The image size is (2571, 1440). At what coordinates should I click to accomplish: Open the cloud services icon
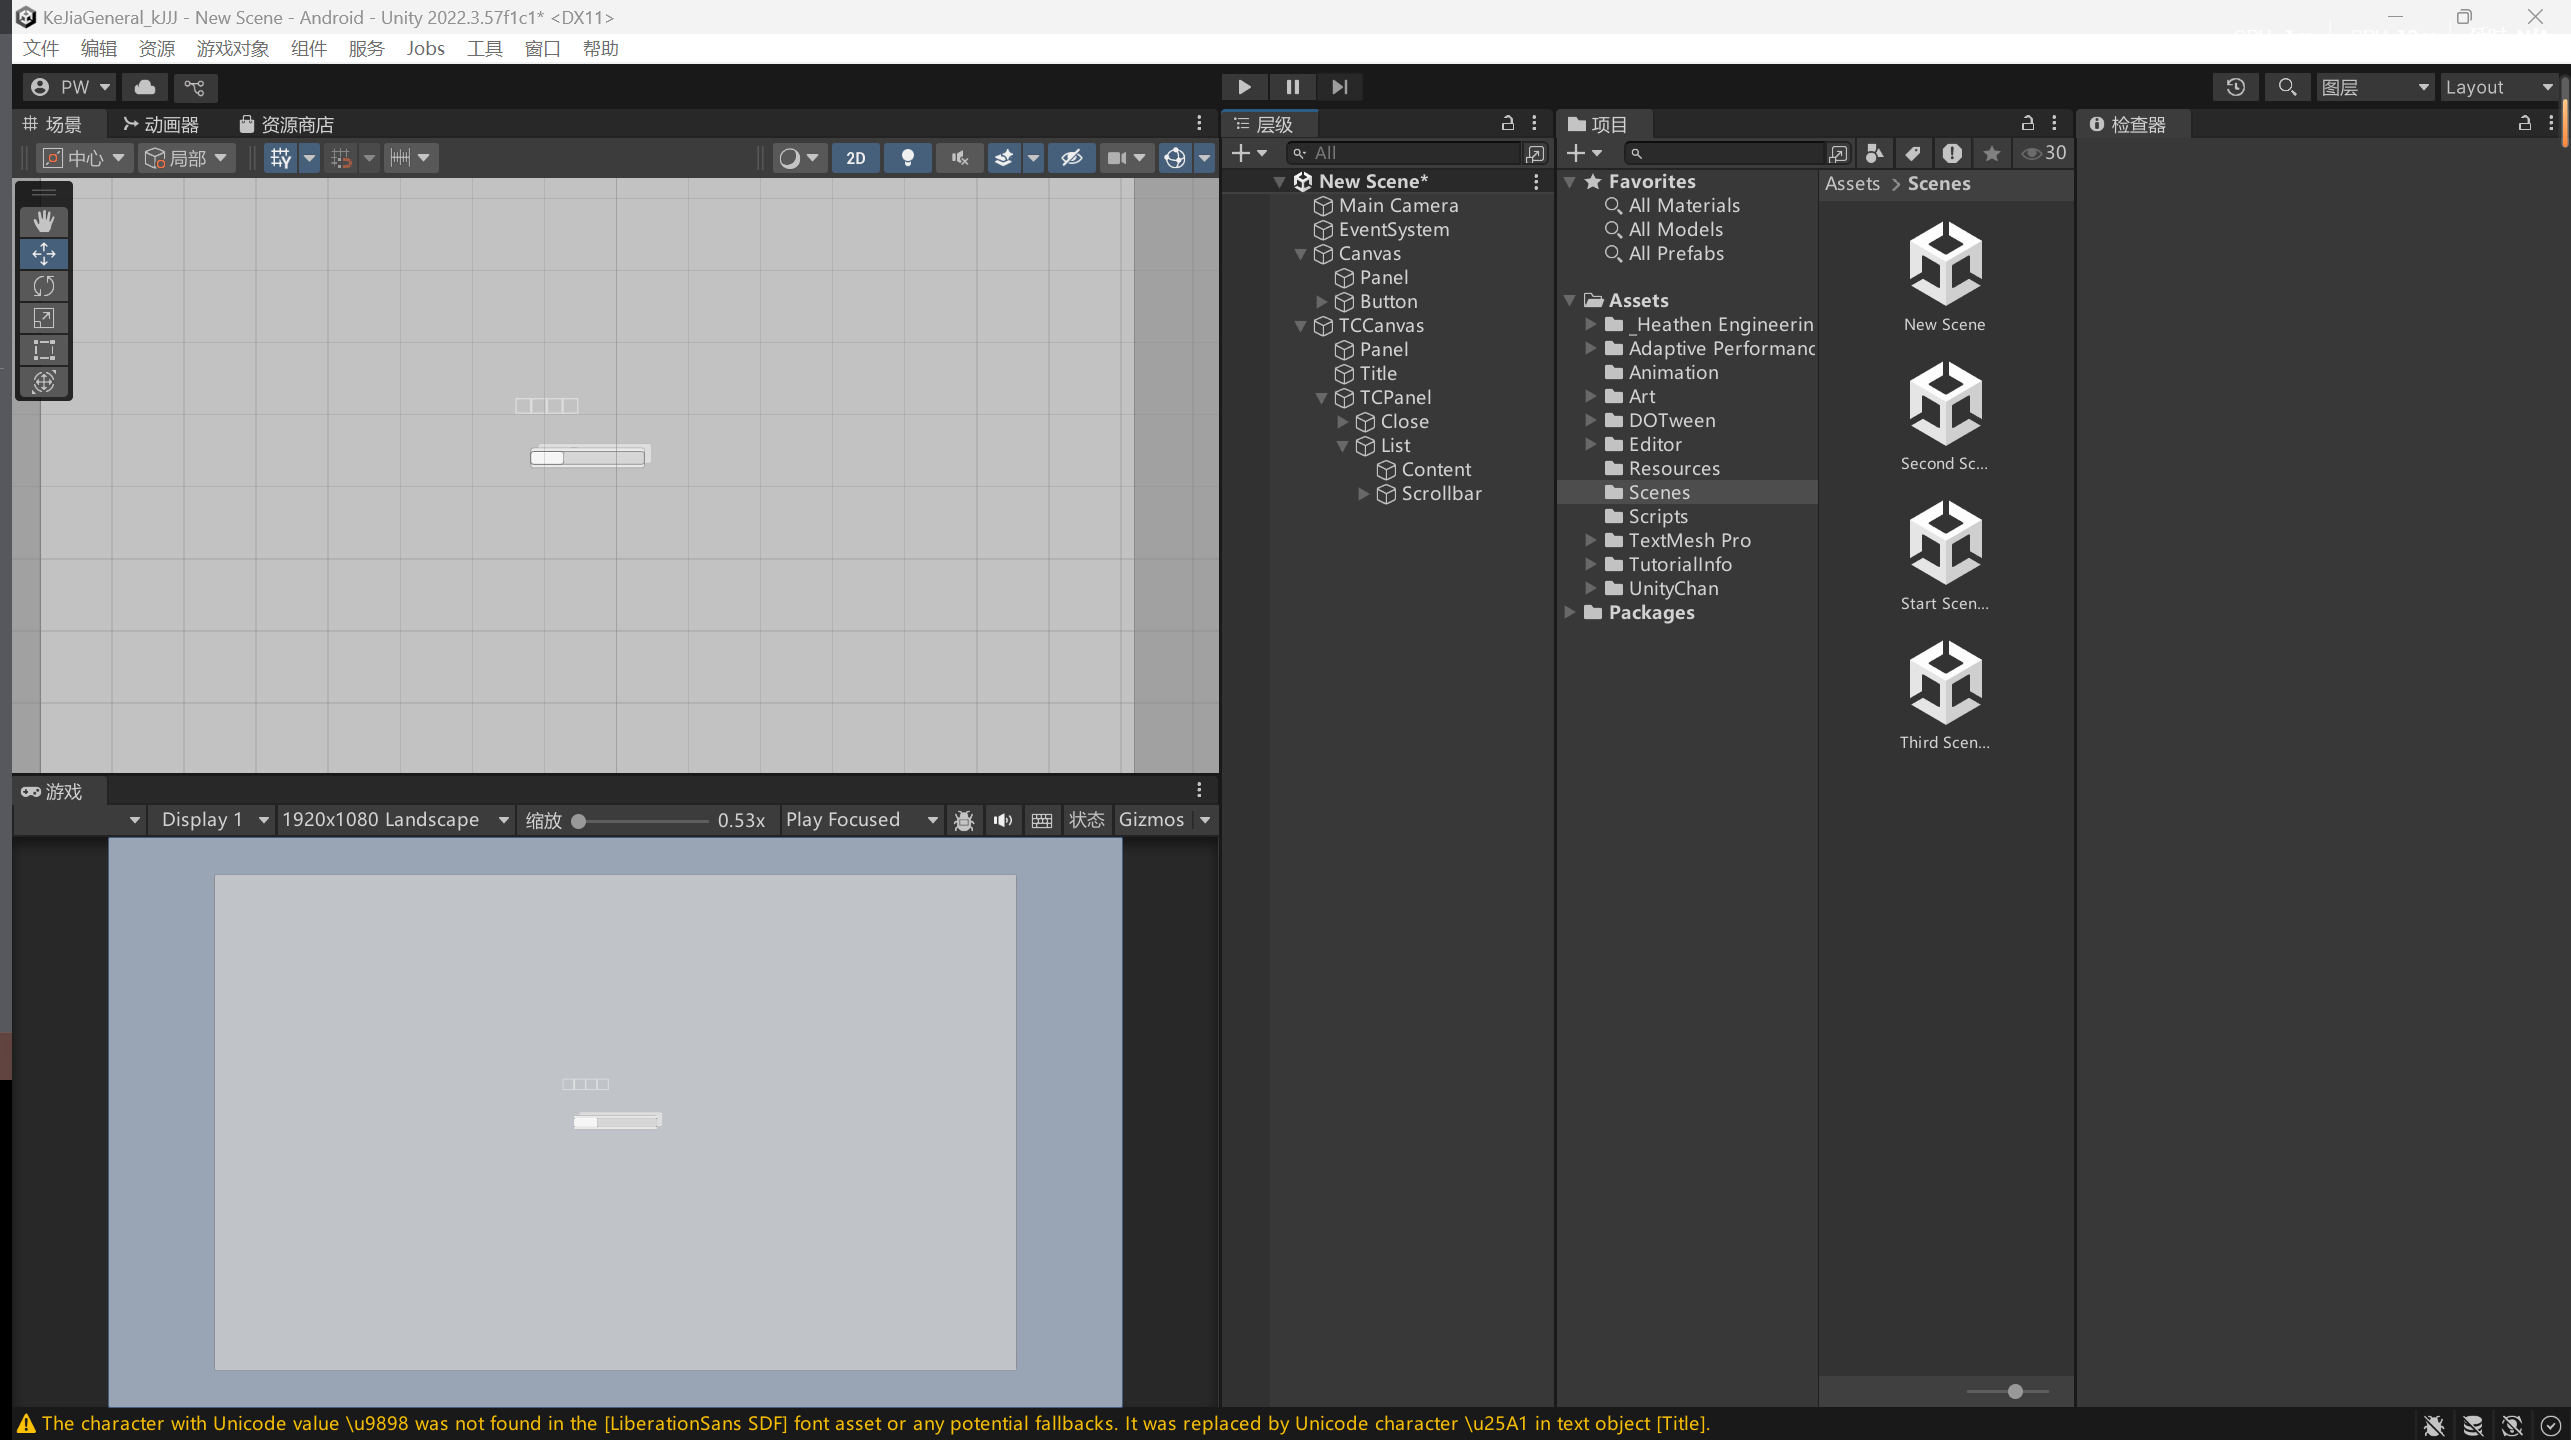(145, 87)
